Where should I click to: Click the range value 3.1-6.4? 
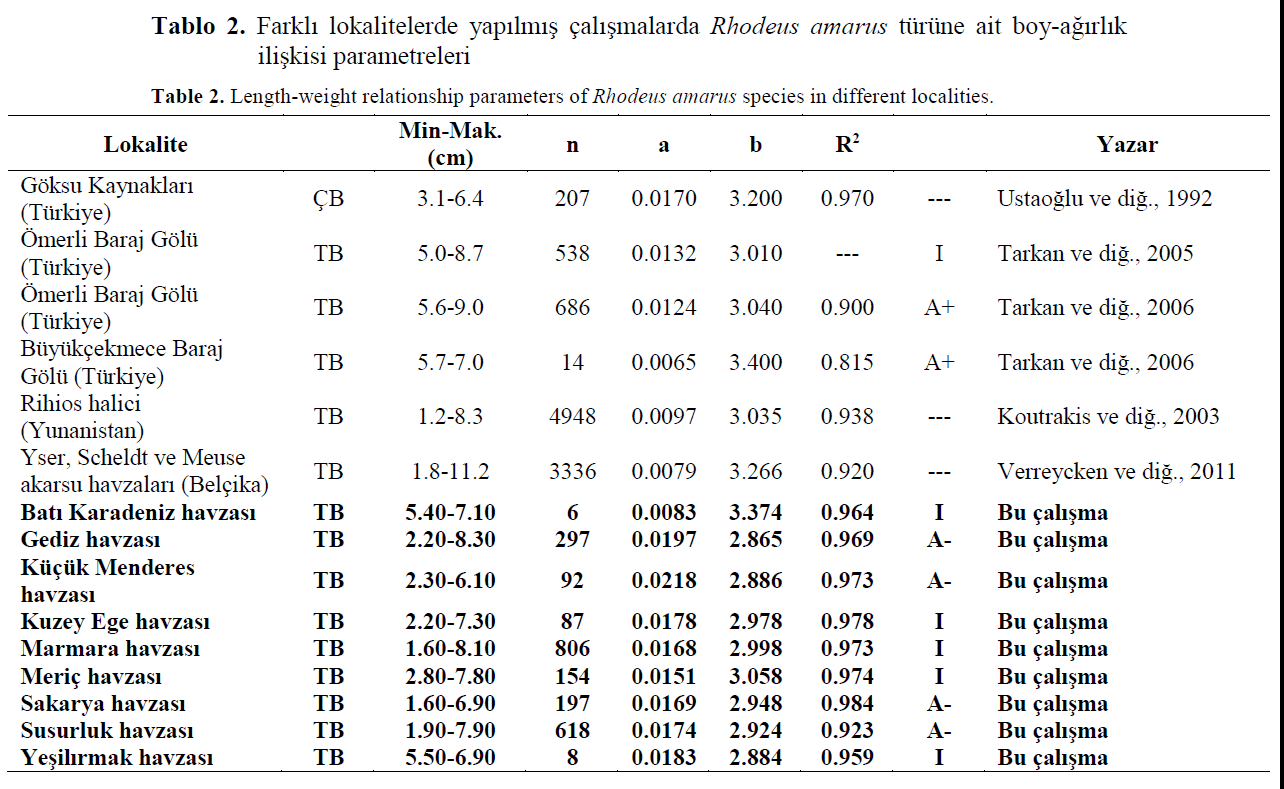click(x=450, y=198)
